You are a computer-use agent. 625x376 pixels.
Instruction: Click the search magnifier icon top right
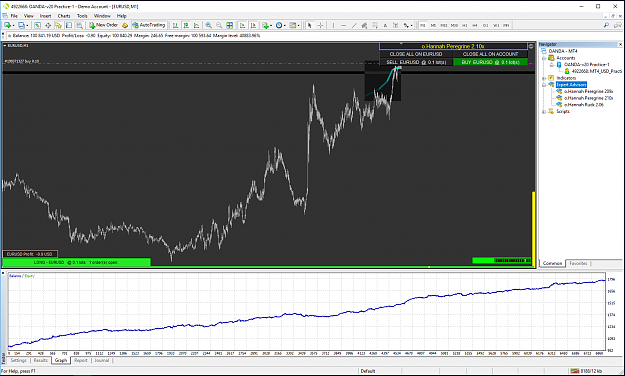click(x=606, y=25)
